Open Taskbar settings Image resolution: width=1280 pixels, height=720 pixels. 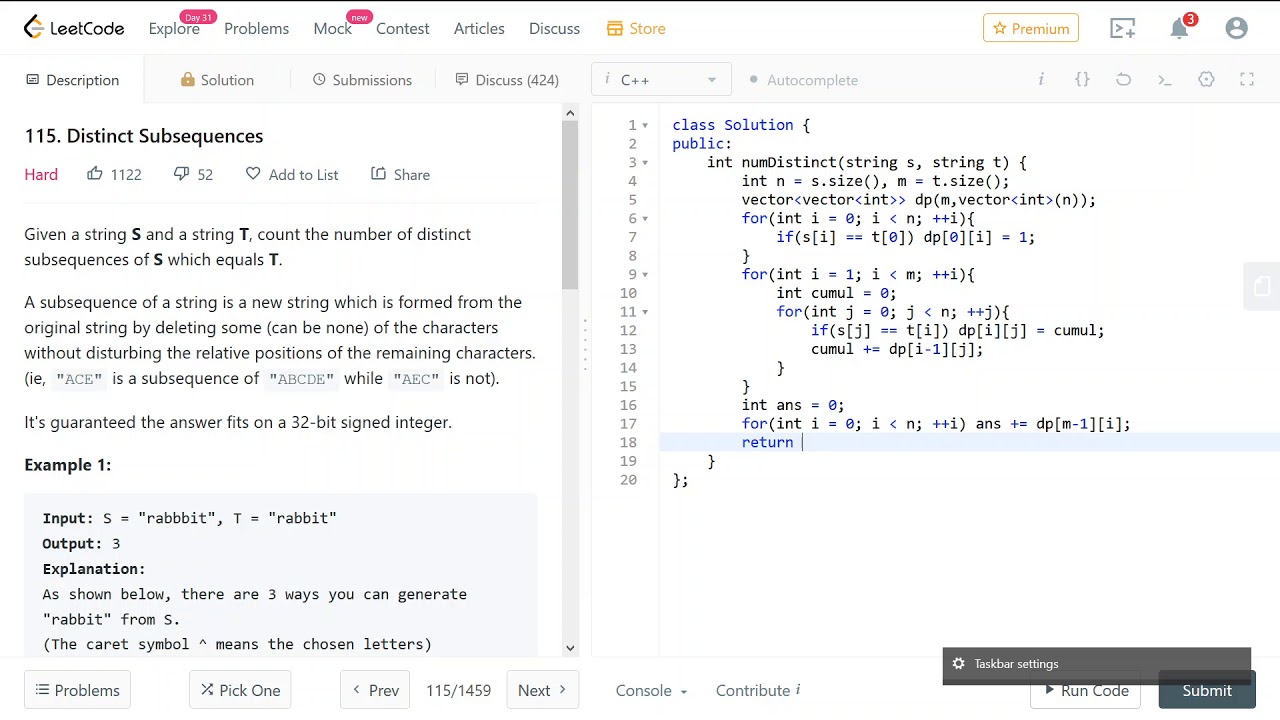pyautogui.click(x=1096, y=664)
